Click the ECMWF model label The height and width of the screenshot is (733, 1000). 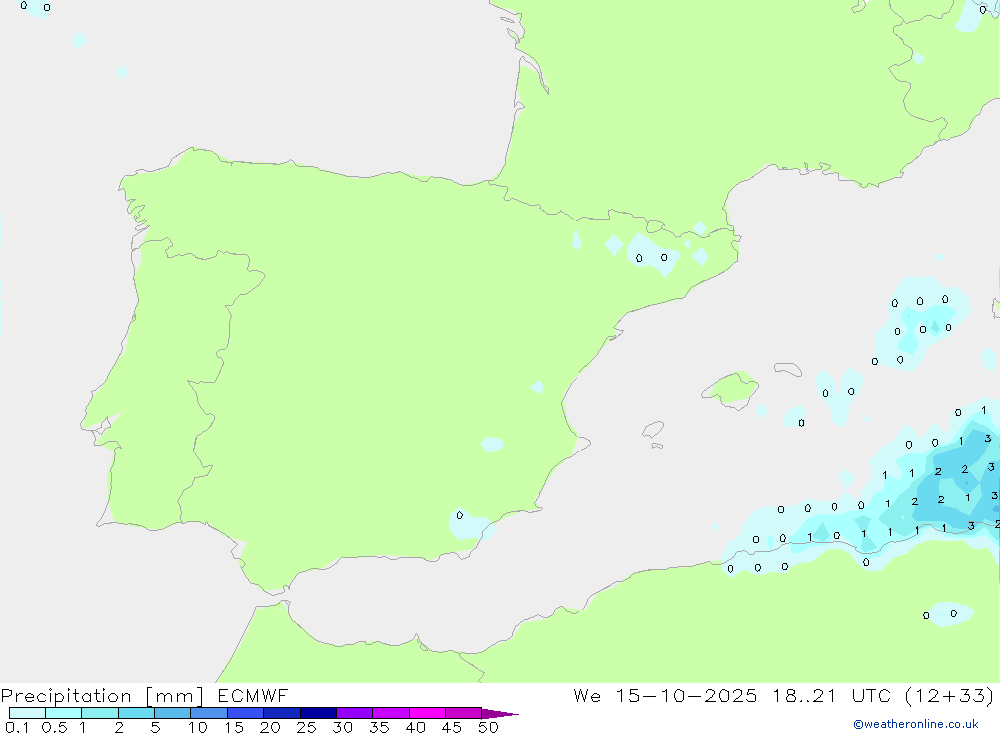(x=253, y=695)
